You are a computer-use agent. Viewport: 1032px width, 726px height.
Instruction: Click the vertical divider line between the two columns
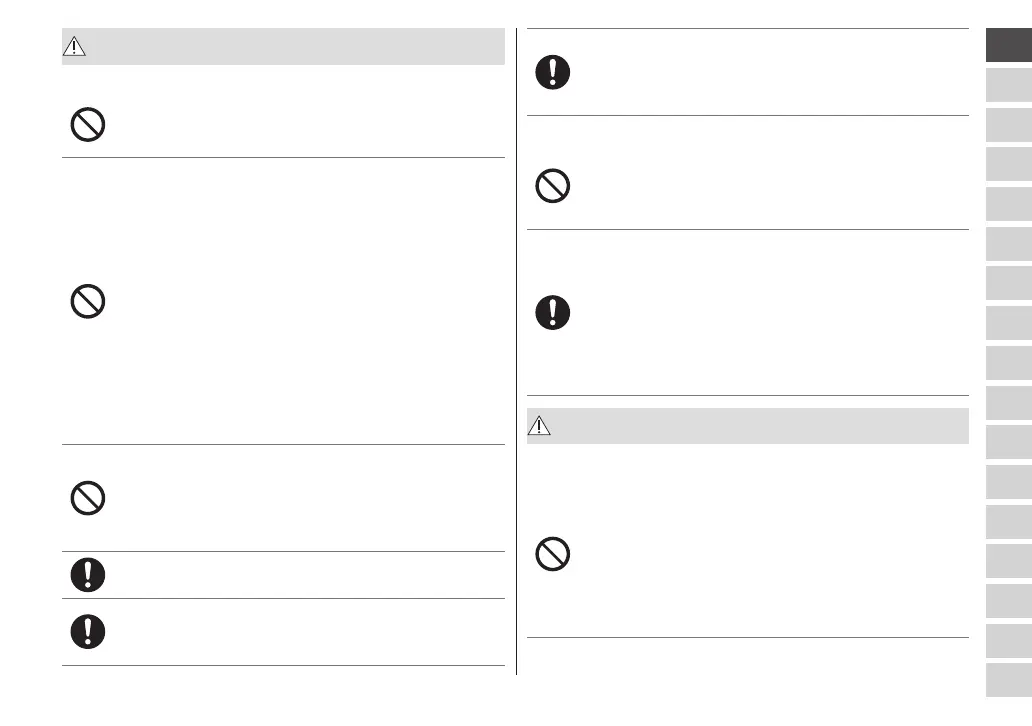point(517,350)
